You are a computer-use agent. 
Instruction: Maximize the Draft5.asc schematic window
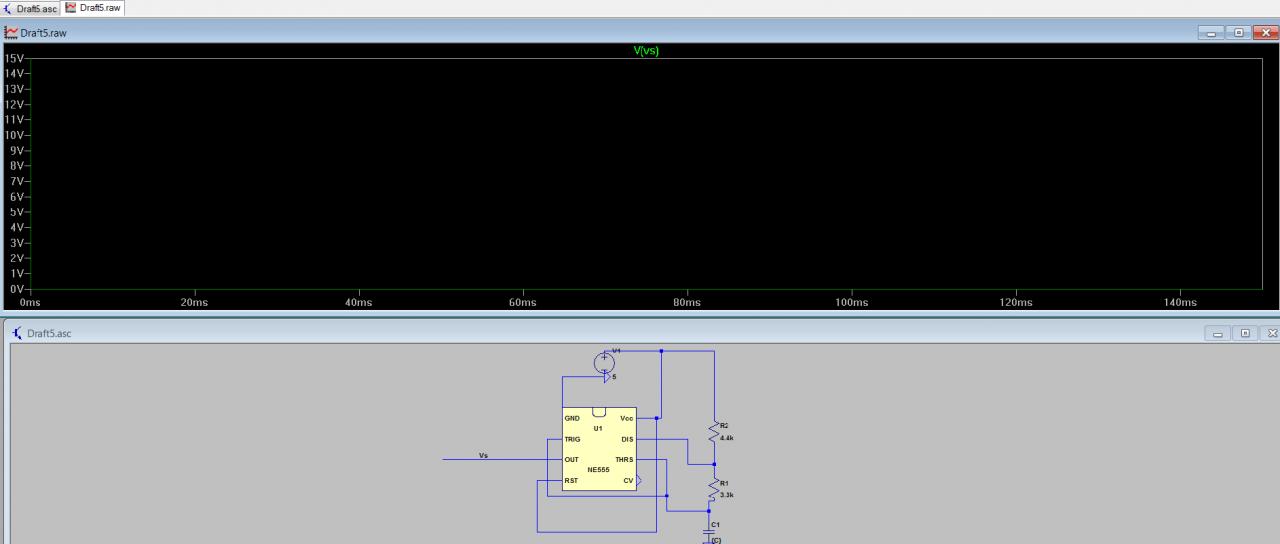[1246, 333]
